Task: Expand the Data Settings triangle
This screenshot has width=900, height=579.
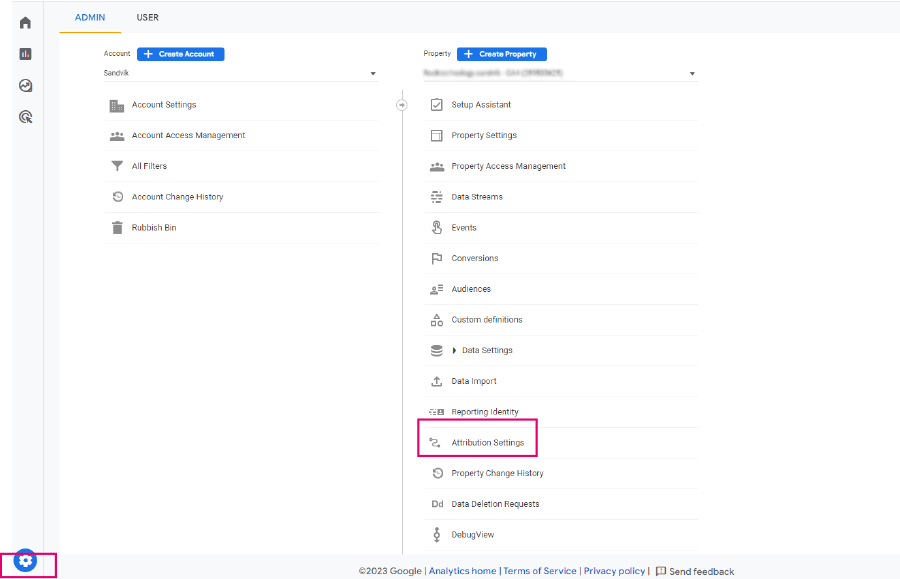Action: [454, 351]
